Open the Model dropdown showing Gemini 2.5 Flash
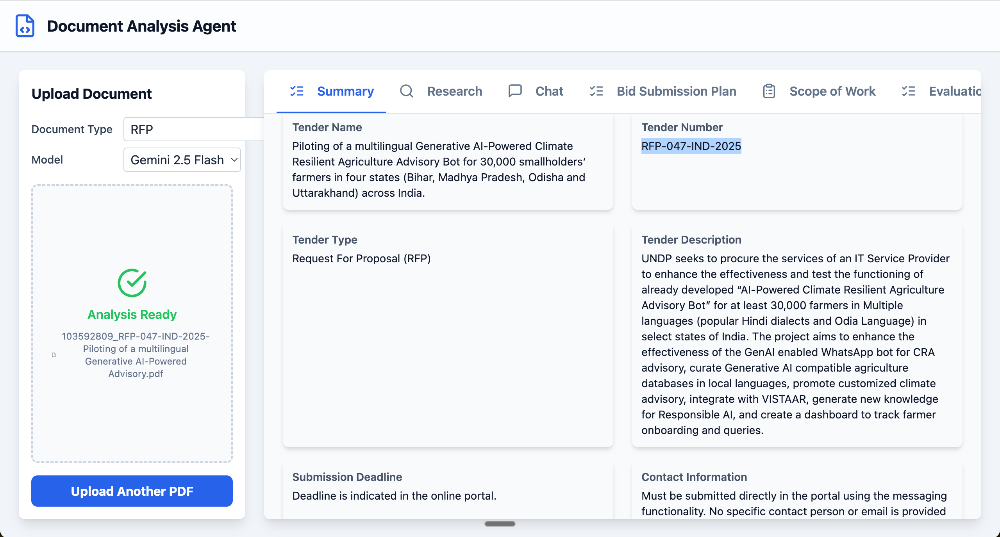This screenshot has height=537, width=1000. [x=182, y=159]
